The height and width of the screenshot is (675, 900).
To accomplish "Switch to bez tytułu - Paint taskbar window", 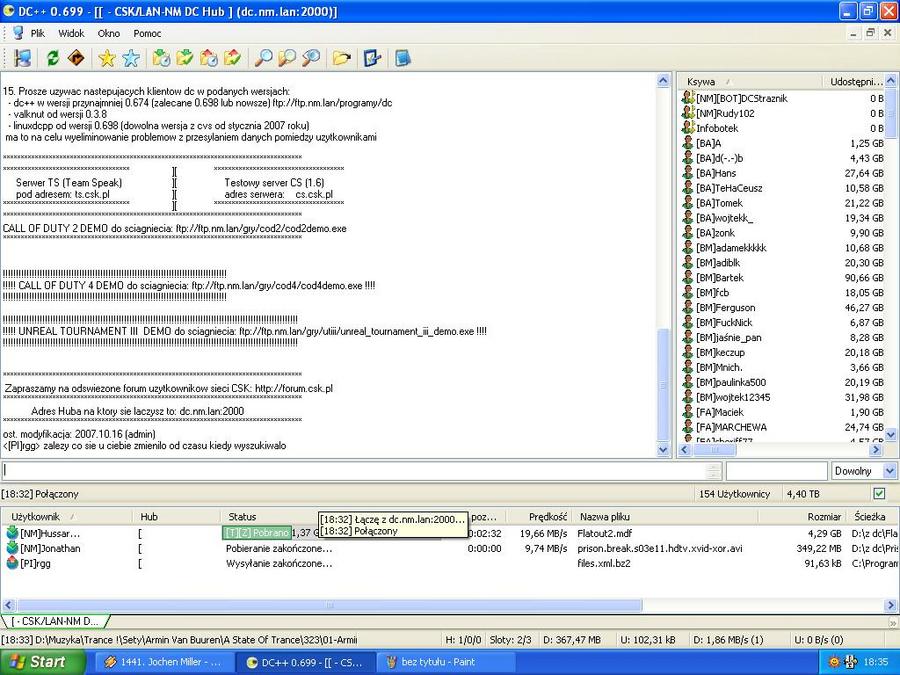I will (x=447, y=662).
